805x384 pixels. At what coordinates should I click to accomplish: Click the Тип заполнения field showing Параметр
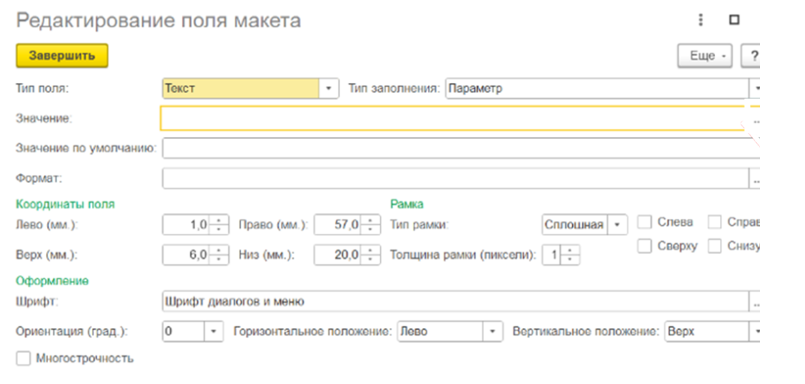click(598, 88)
